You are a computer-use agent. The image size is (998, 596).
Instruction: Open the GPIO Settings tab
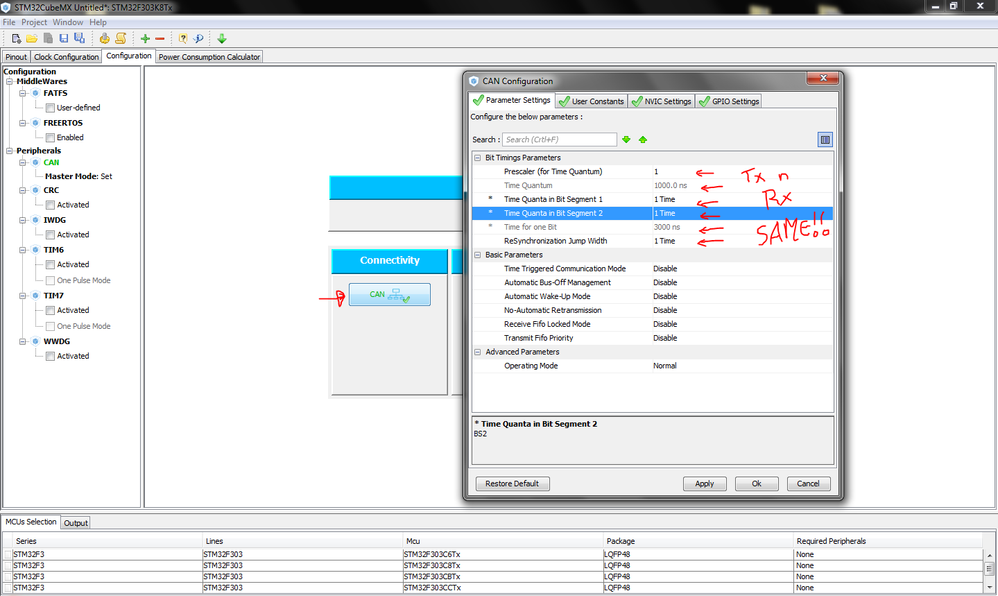729,101
